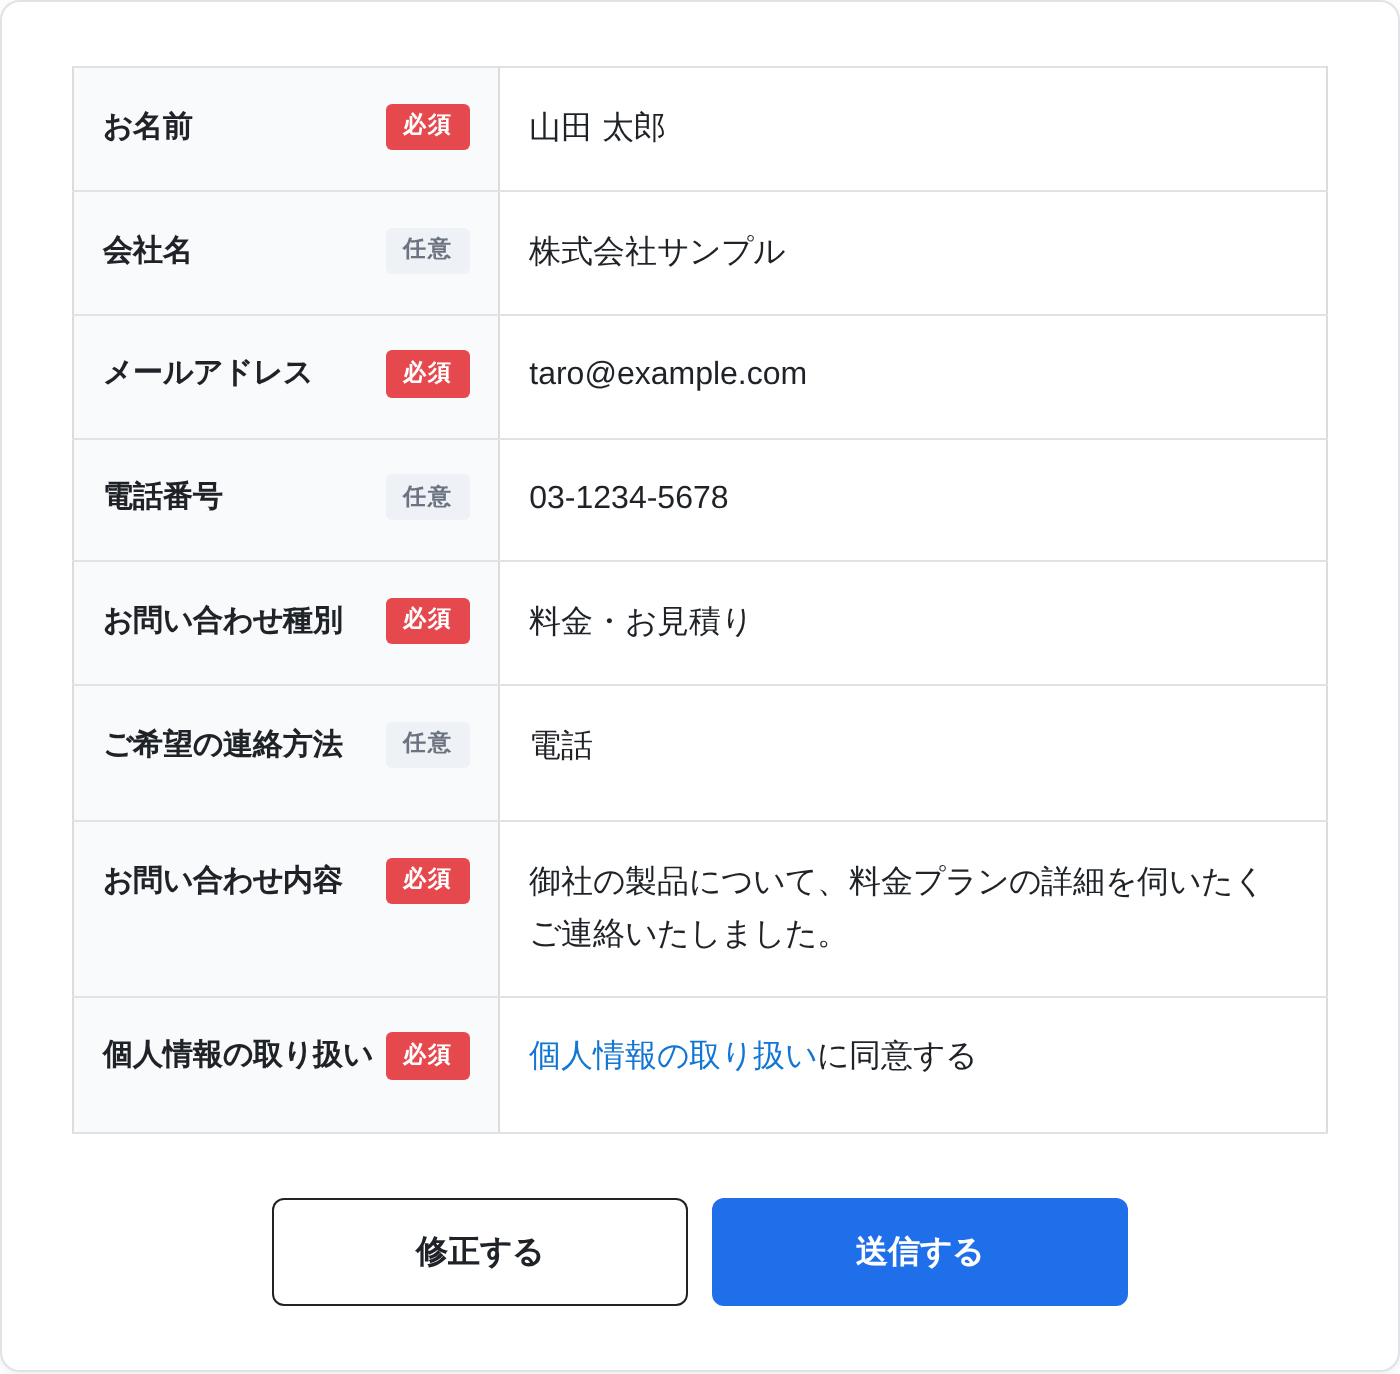Click the 必須 badge in the 個人情報の取り扱い row
Image resolution: width=1400 pixels, height=1374 pixels.
pyautogui.click(x=428, y=1056)
